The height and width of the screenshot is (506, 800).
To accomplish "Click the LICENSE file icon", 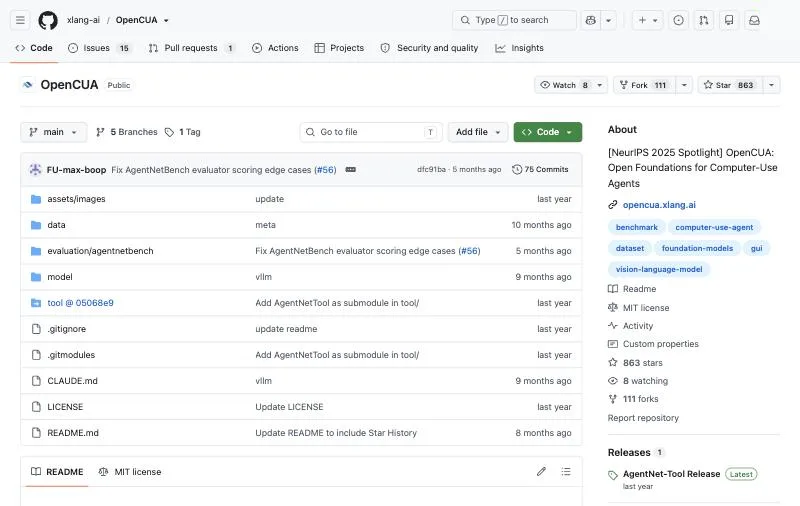I will 36,407.
